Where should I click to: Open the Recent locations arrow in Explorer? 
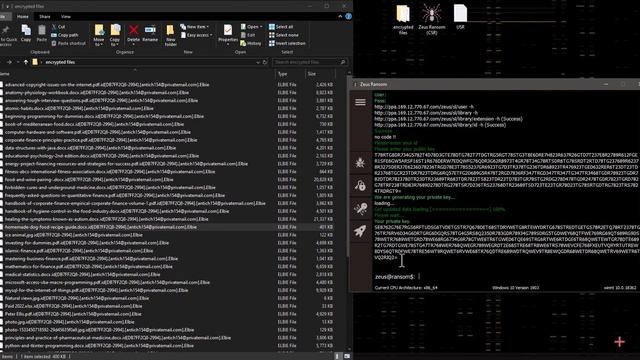(18, 62)
